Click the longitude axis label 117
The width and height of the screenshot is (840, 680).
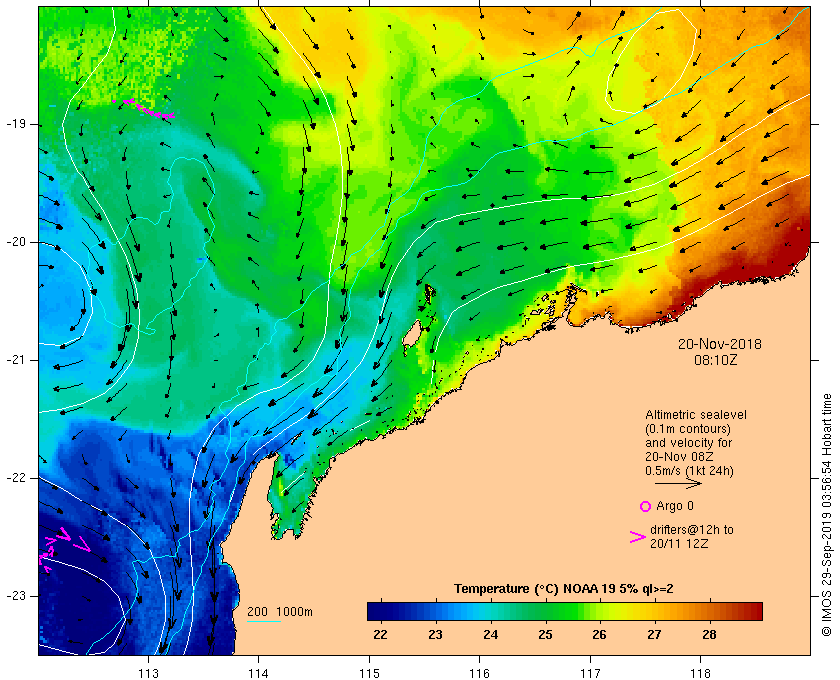point(590,674)
